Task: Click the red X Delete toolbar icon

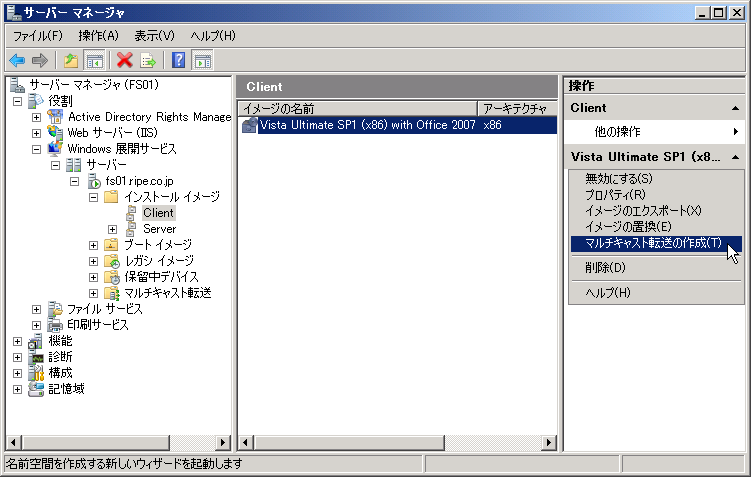Action: [x=125, y=60]
